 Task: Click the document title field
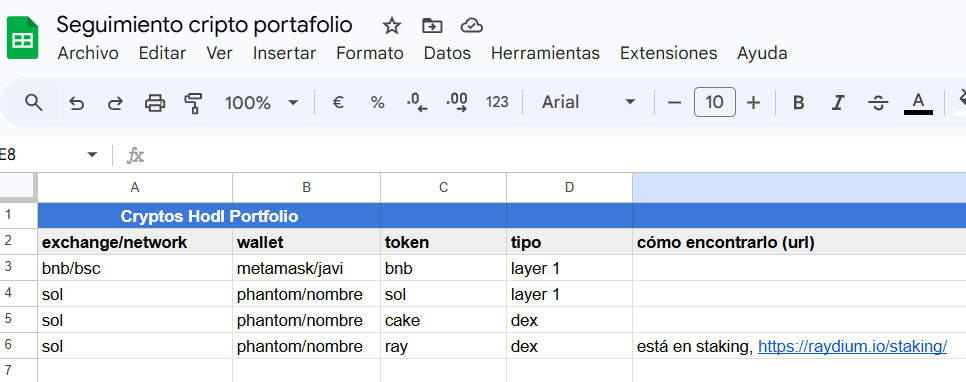click(204, 25)
